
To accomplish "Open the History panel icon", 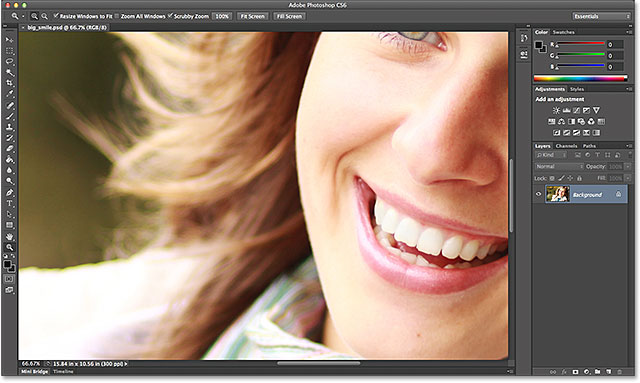I will click(524, 38).
